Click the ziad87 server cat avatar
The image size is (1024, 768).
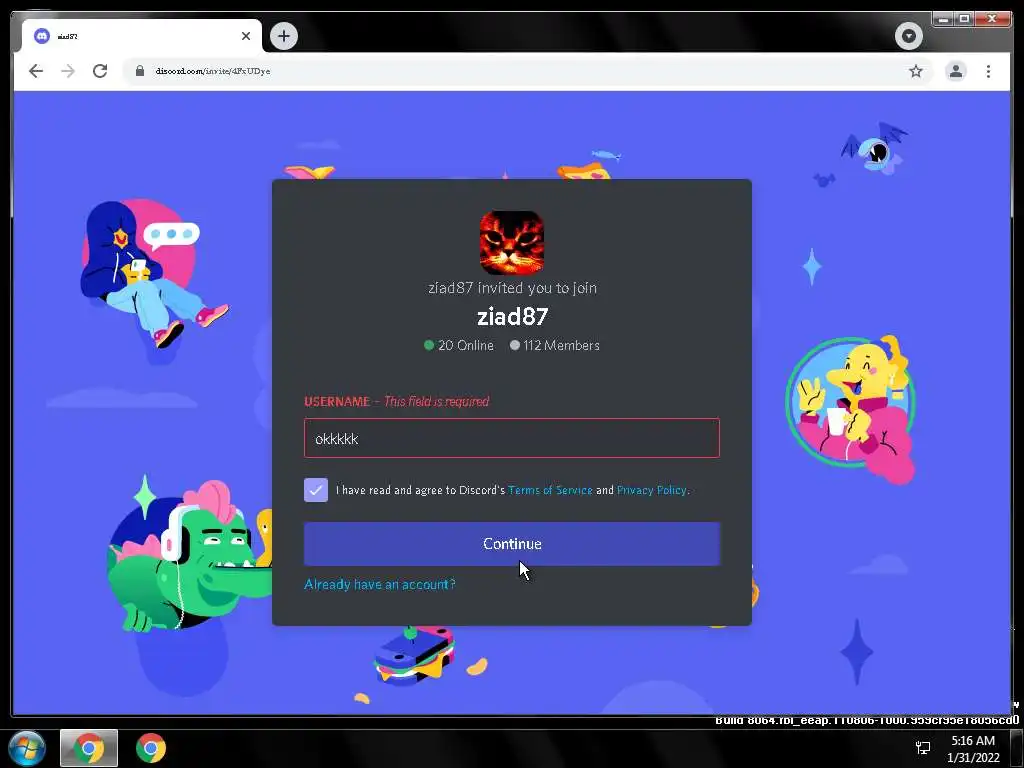coord(512,242)
